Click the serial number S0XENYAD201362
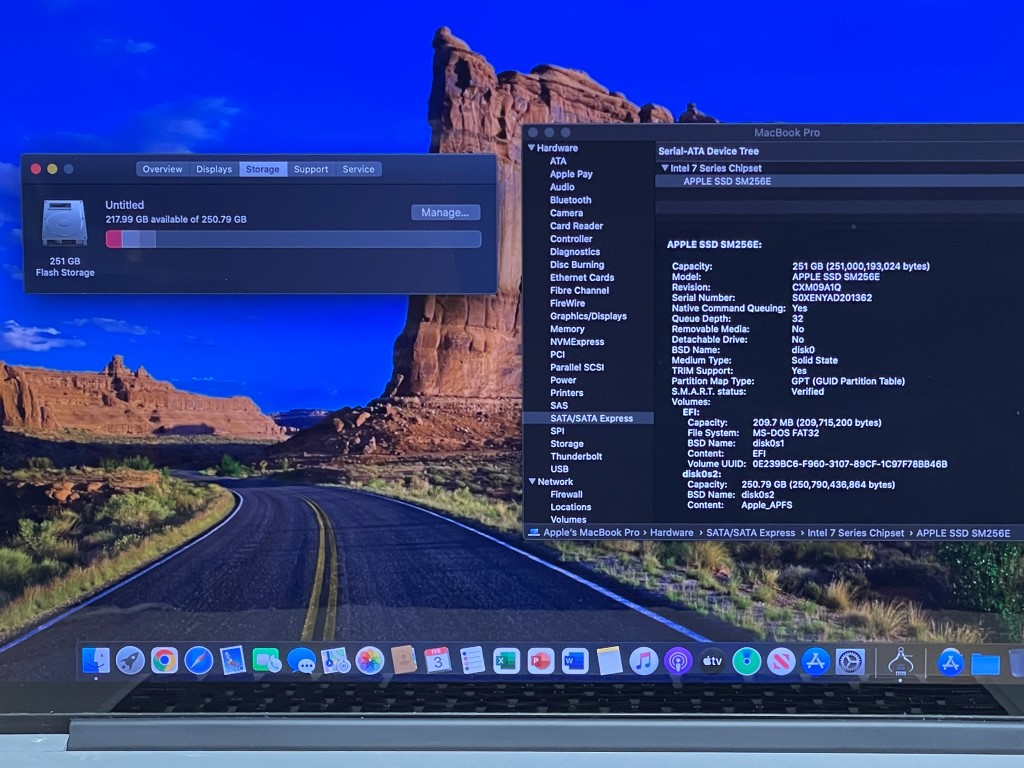 pos(832,298)
